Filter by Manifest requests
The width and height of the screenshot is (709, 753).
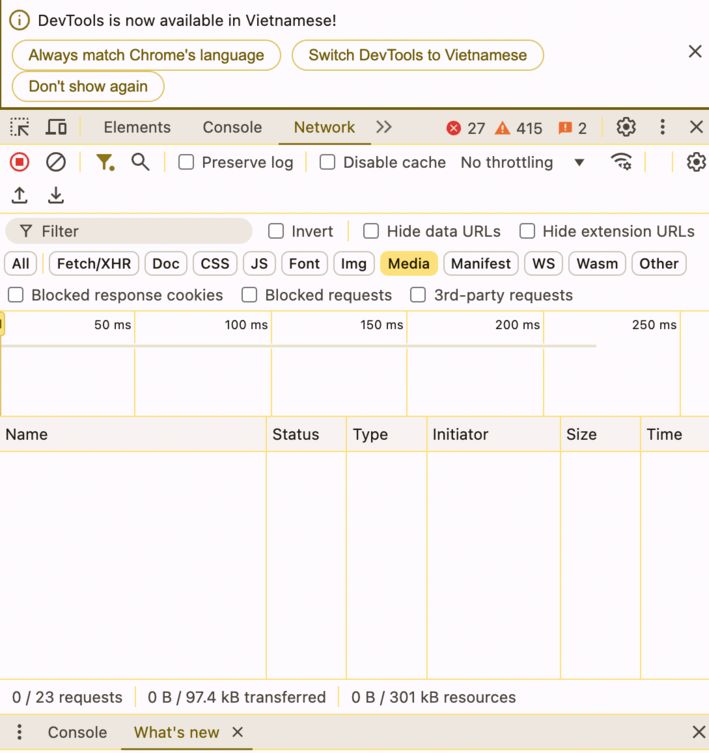[x=480, y=264]
